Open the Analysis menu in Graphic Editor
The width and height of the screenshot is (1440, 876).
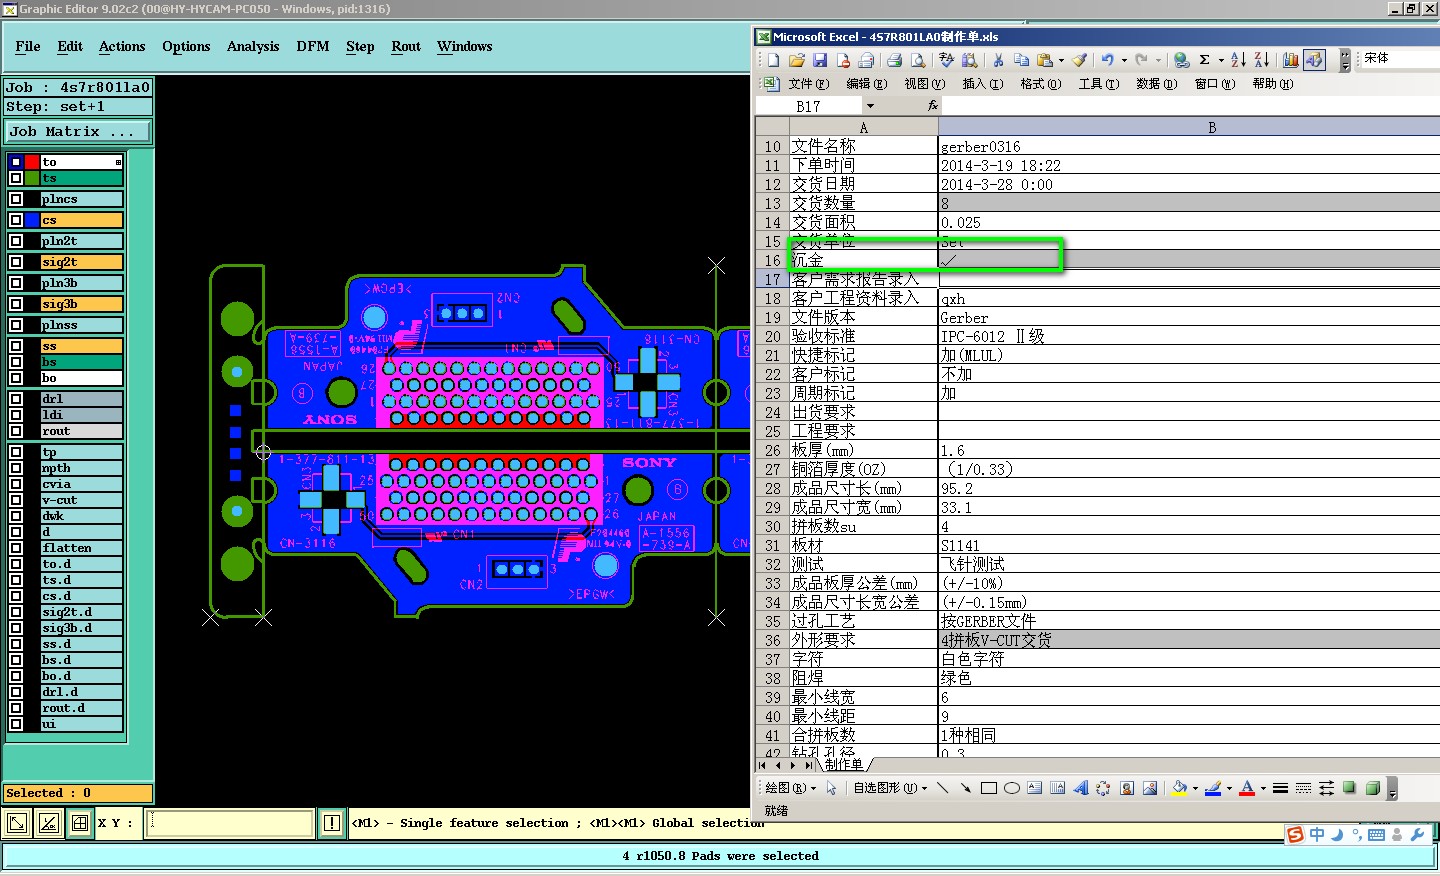[253, 46]
